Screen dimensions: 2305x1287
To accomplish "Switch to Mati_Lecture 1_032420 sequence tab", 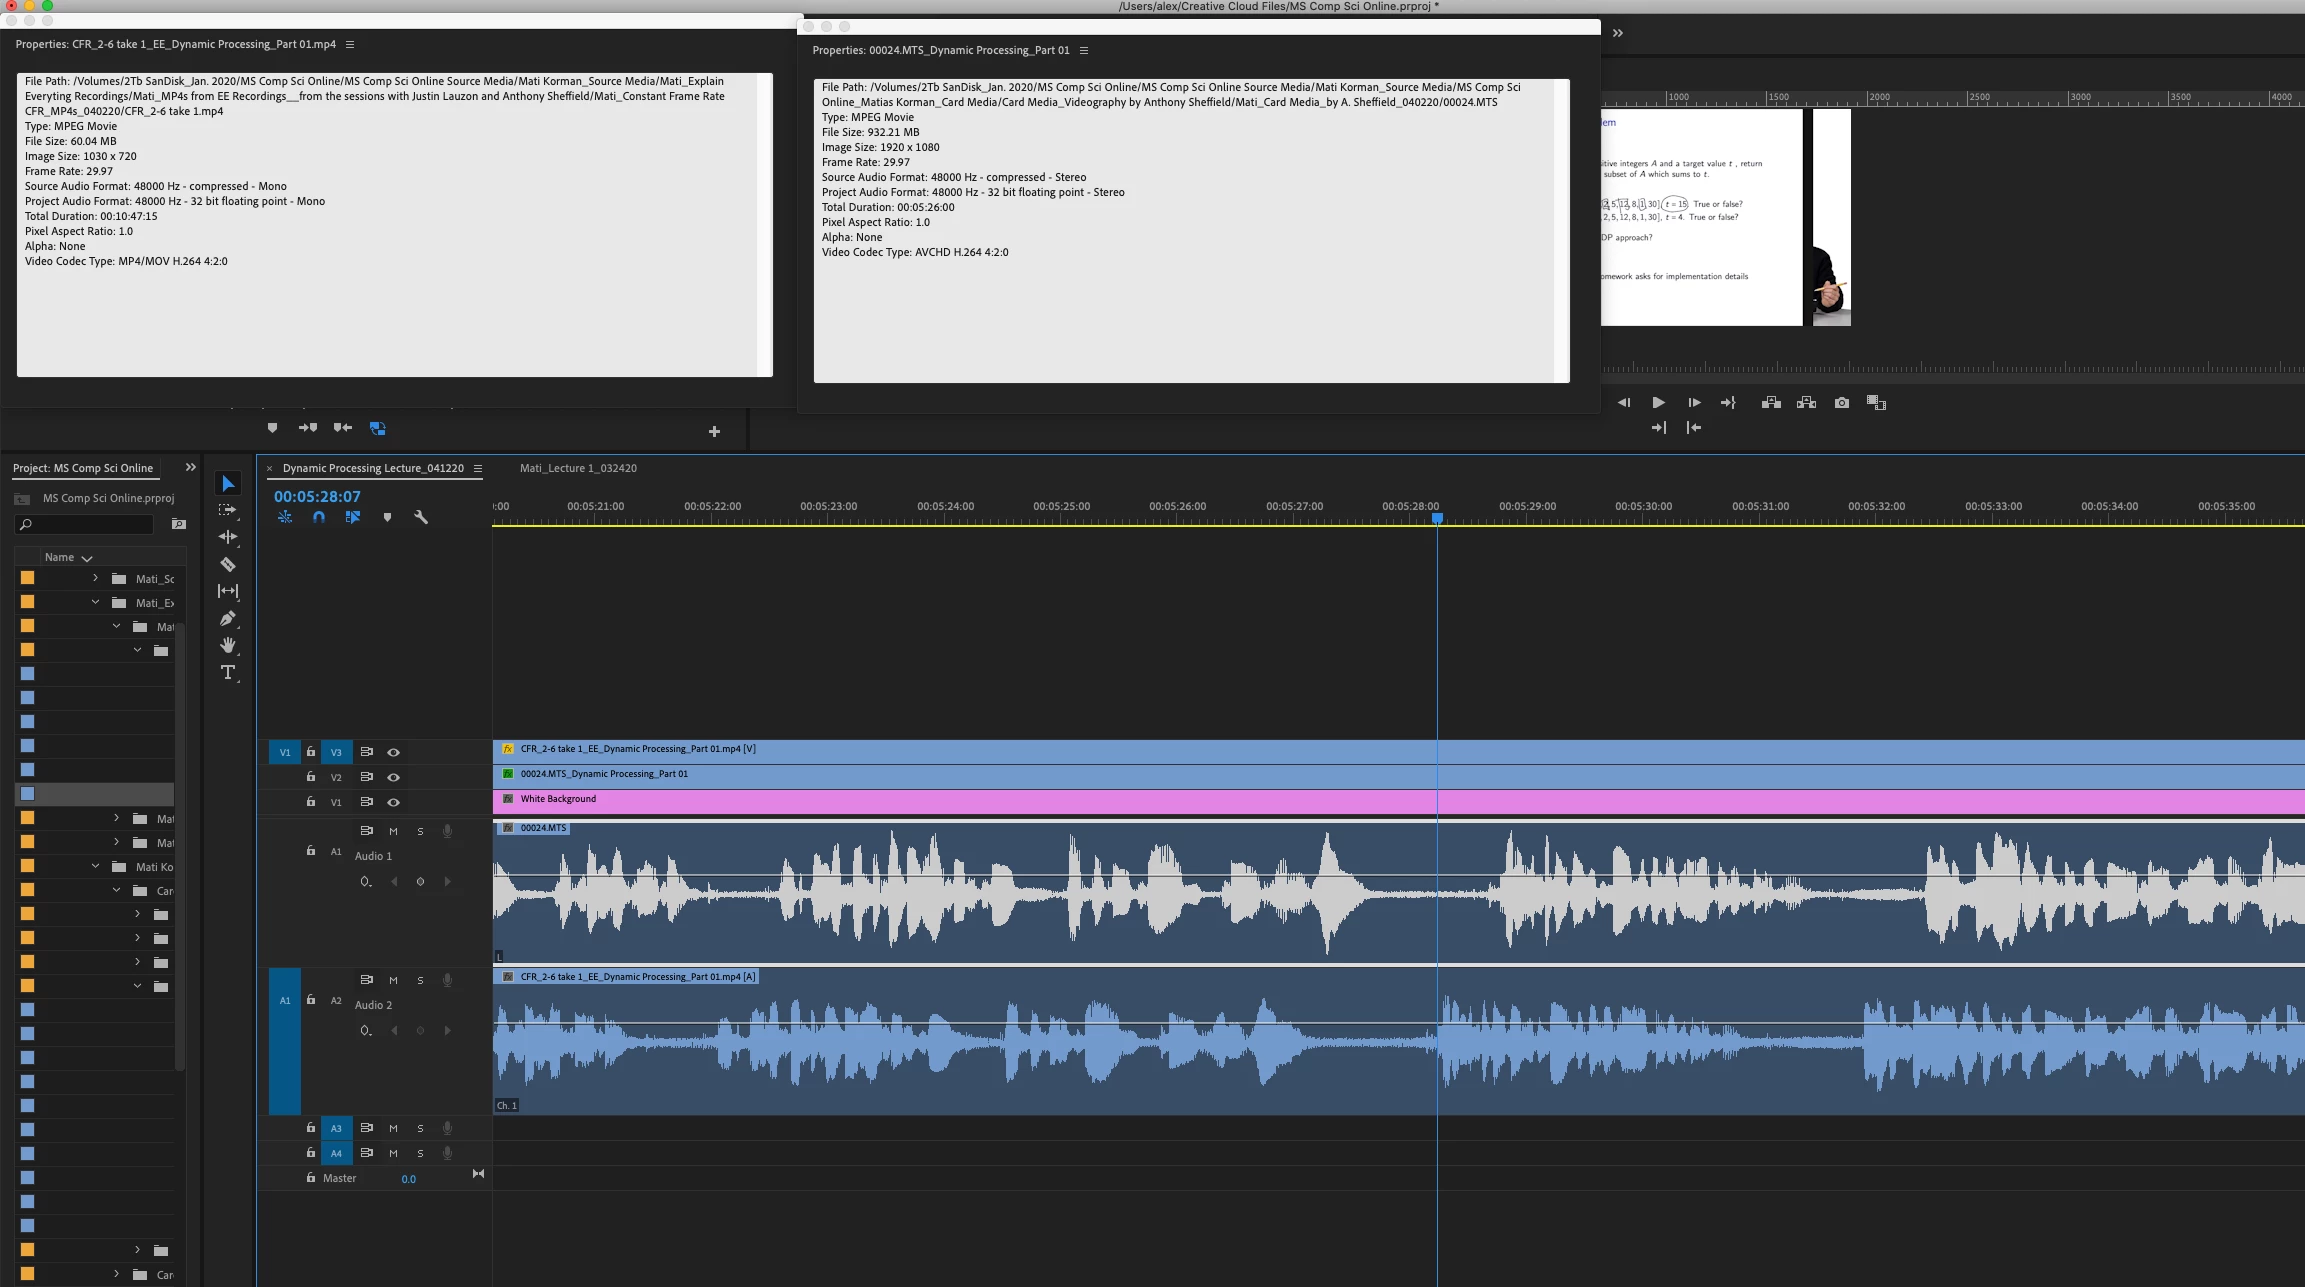I will [x=578, y=468].
